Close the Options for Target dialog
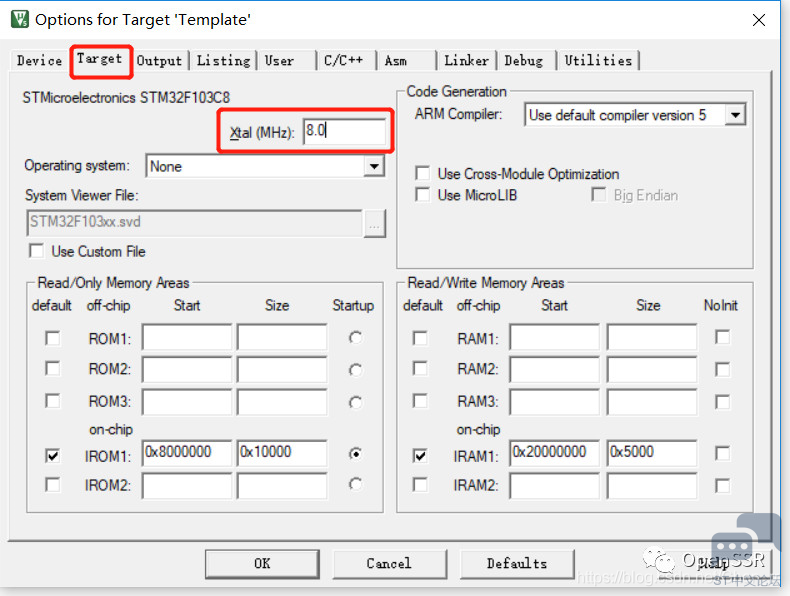This screenshot has height=596, width=790. [759, 20]
